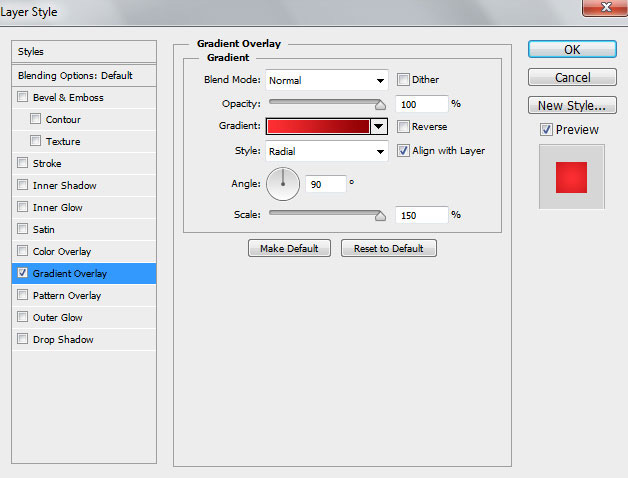Select the Color Overlay style entry

pos(84,252)
